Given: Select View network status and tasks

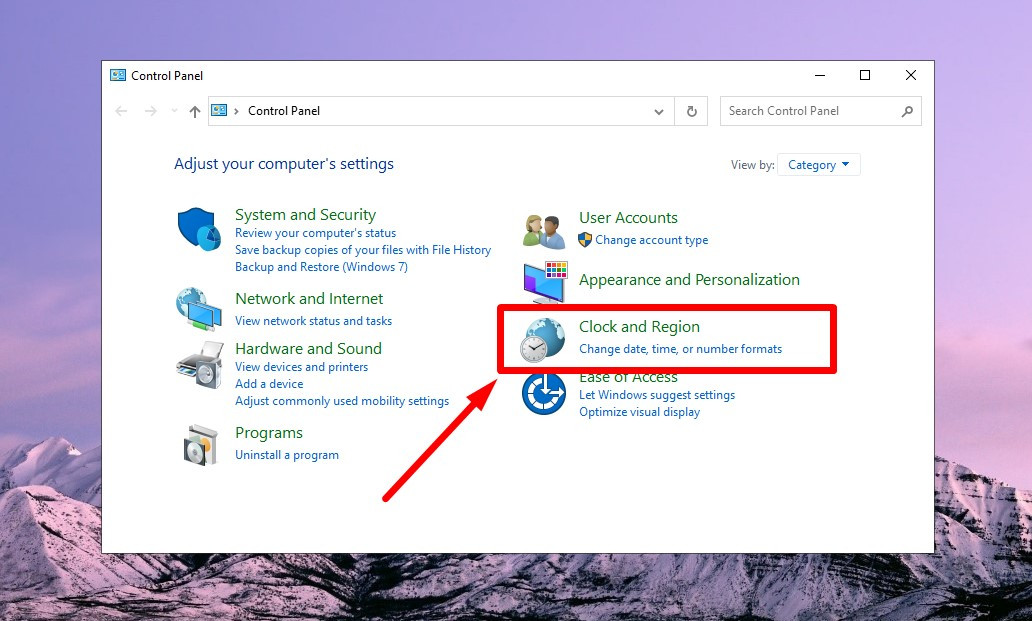Looking at the screenshot, I should pos(313,320).
